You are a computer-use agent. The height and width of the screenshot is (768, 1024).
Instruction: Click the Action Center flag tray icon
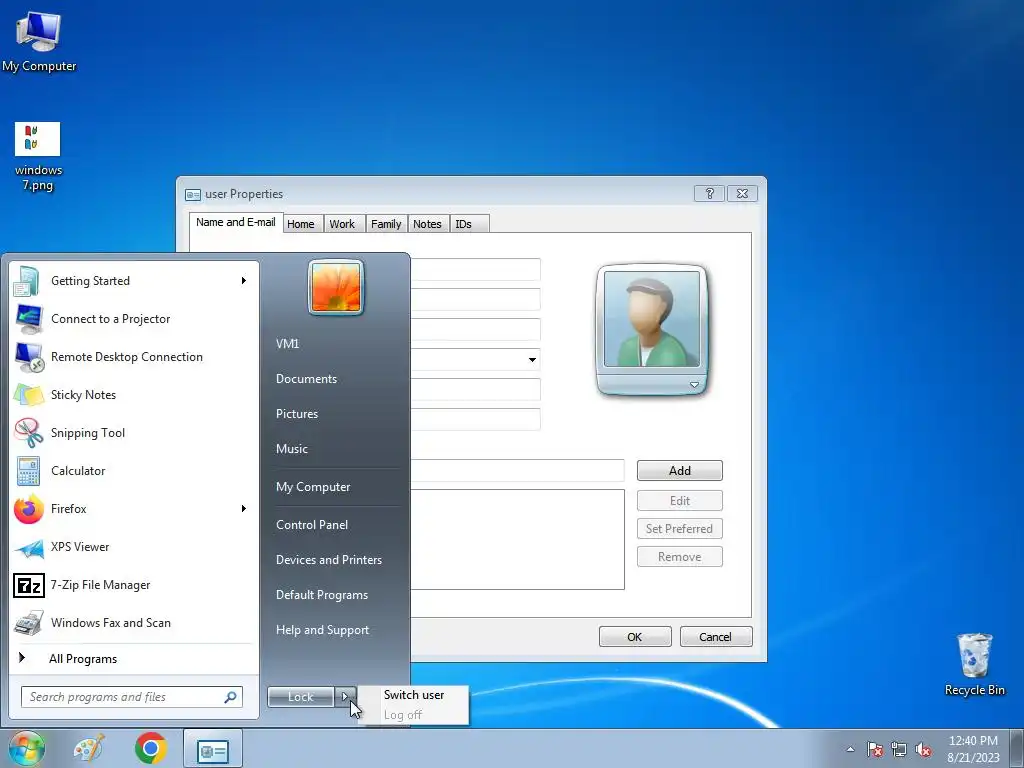click(875, 749)
